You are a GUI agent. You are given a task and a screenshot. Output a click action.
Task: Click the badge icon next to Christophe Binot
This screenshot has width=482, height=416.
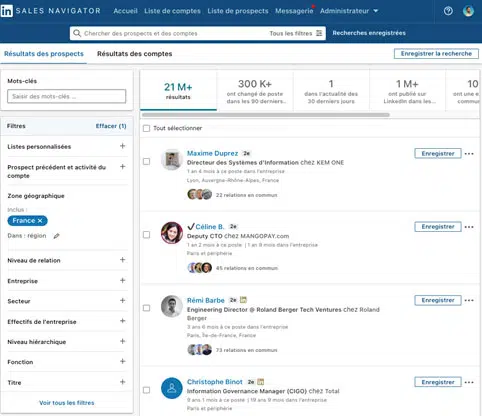(x=261, y=382)
